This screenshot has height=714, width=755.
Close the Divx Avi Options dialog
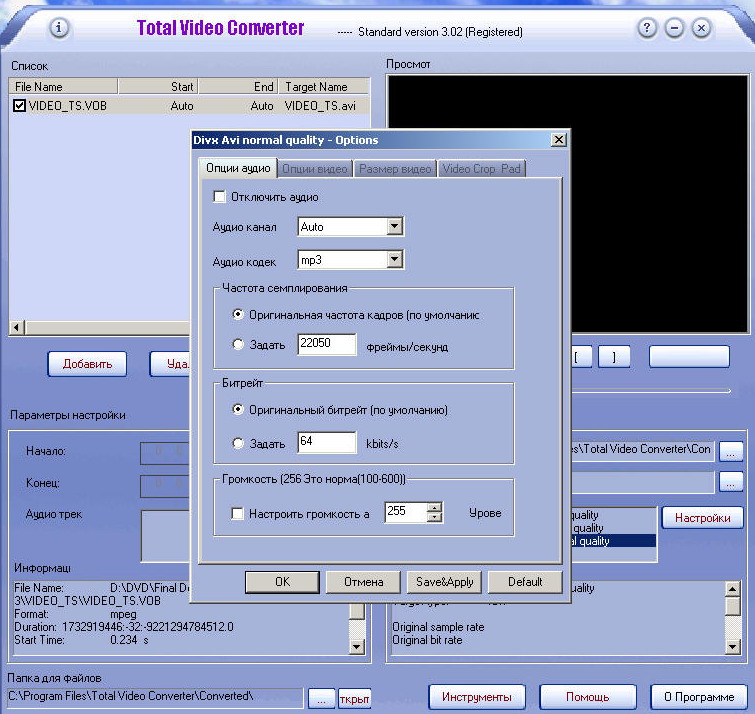click(558, 140)
